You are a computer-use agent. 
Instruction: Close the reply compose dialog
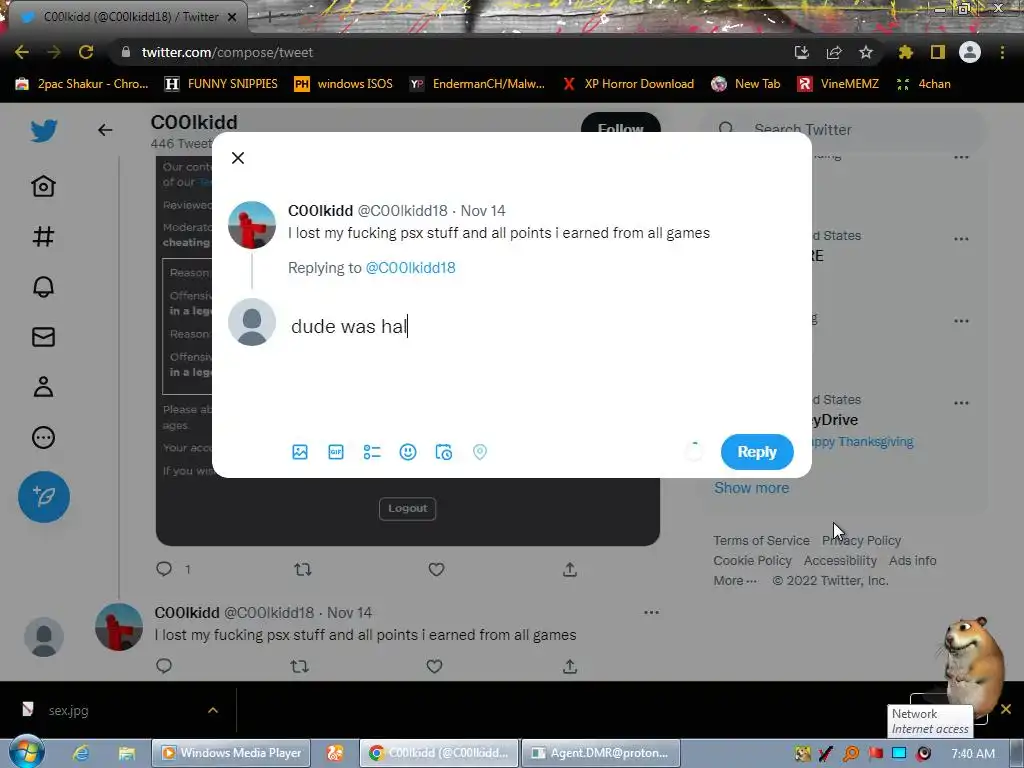coord(238,158)
